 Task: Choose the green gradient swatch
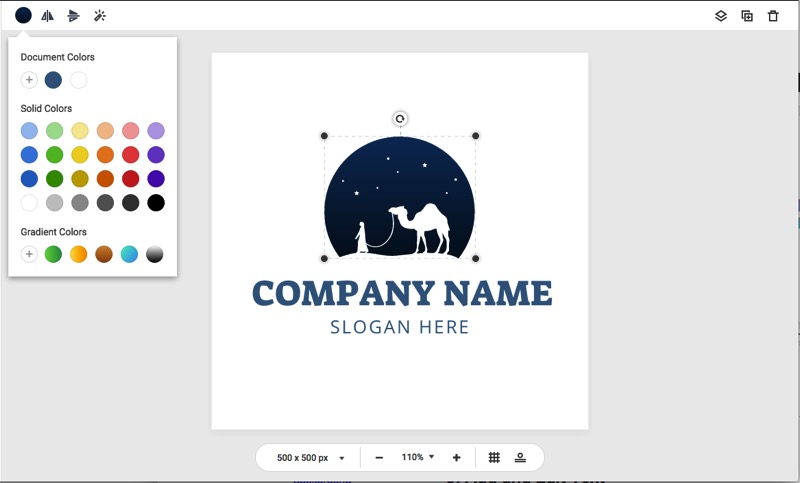[x=54, y=254]
